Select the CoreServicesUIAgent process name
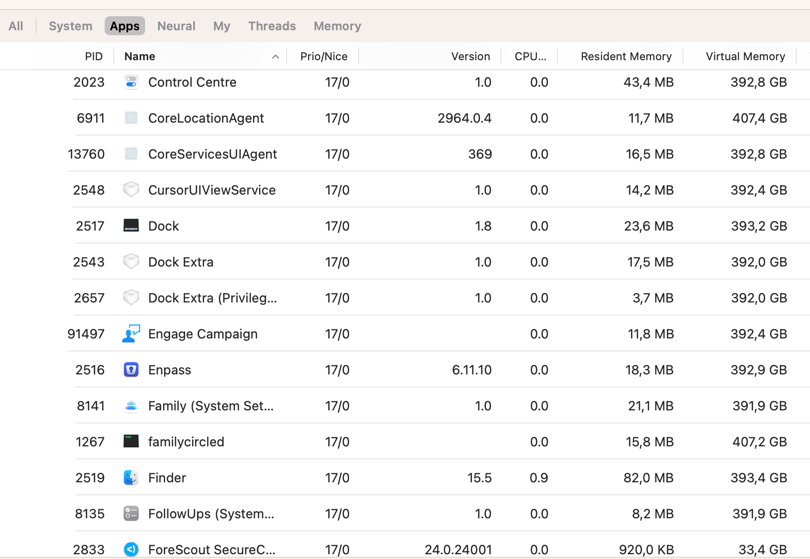This screenshot has width=810, height=559. click(x=212, y=154)
